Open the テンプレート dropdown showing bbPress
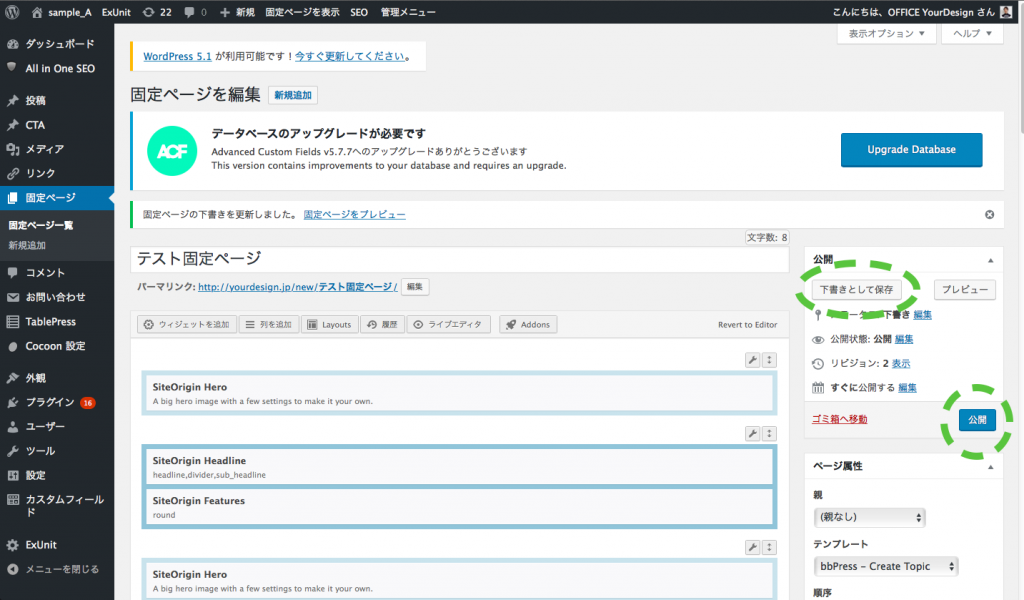Image resolution: width=1024 pixels, height=600 pixels. pyautogui.click(x=886, y=566)
